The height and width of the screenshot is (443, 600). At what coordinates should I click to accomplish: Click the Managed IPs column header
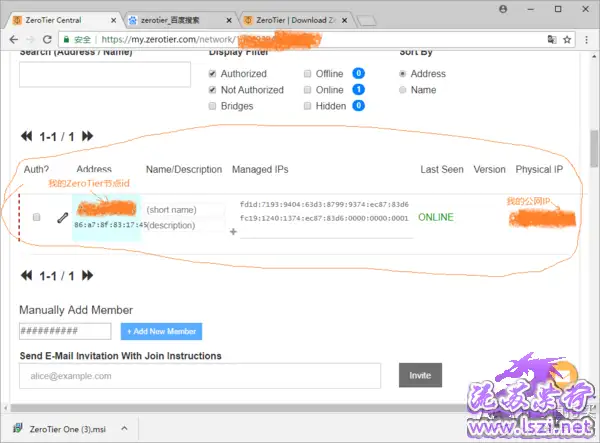tap(260, 169)
